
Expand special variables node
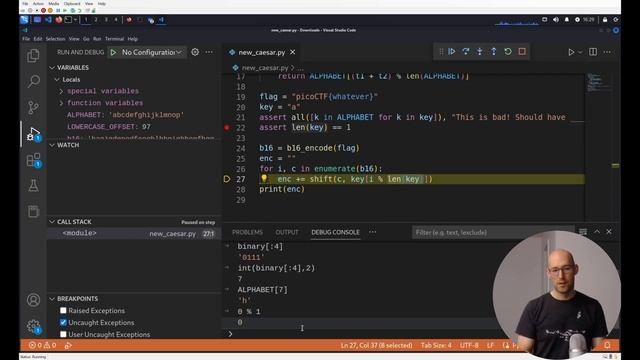[61, 91]
